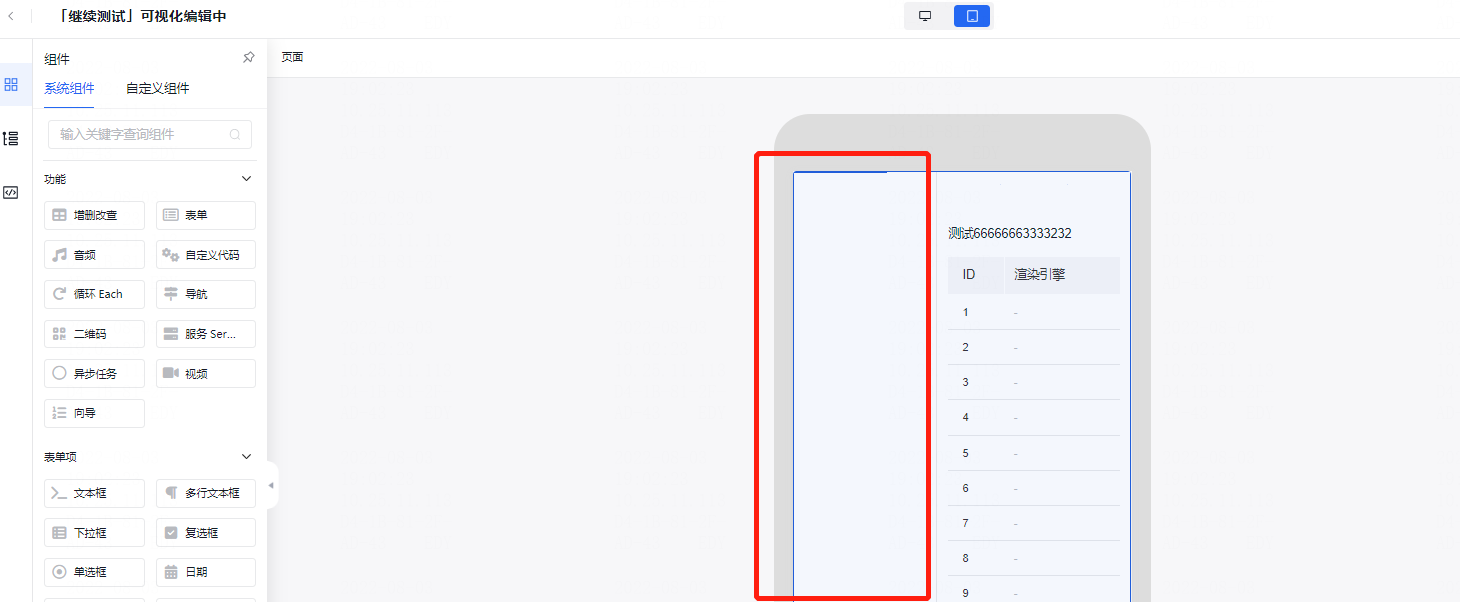Collapse the 功能 section
The height and width of the screenshot is (602, 1460).
coord(248,179)
